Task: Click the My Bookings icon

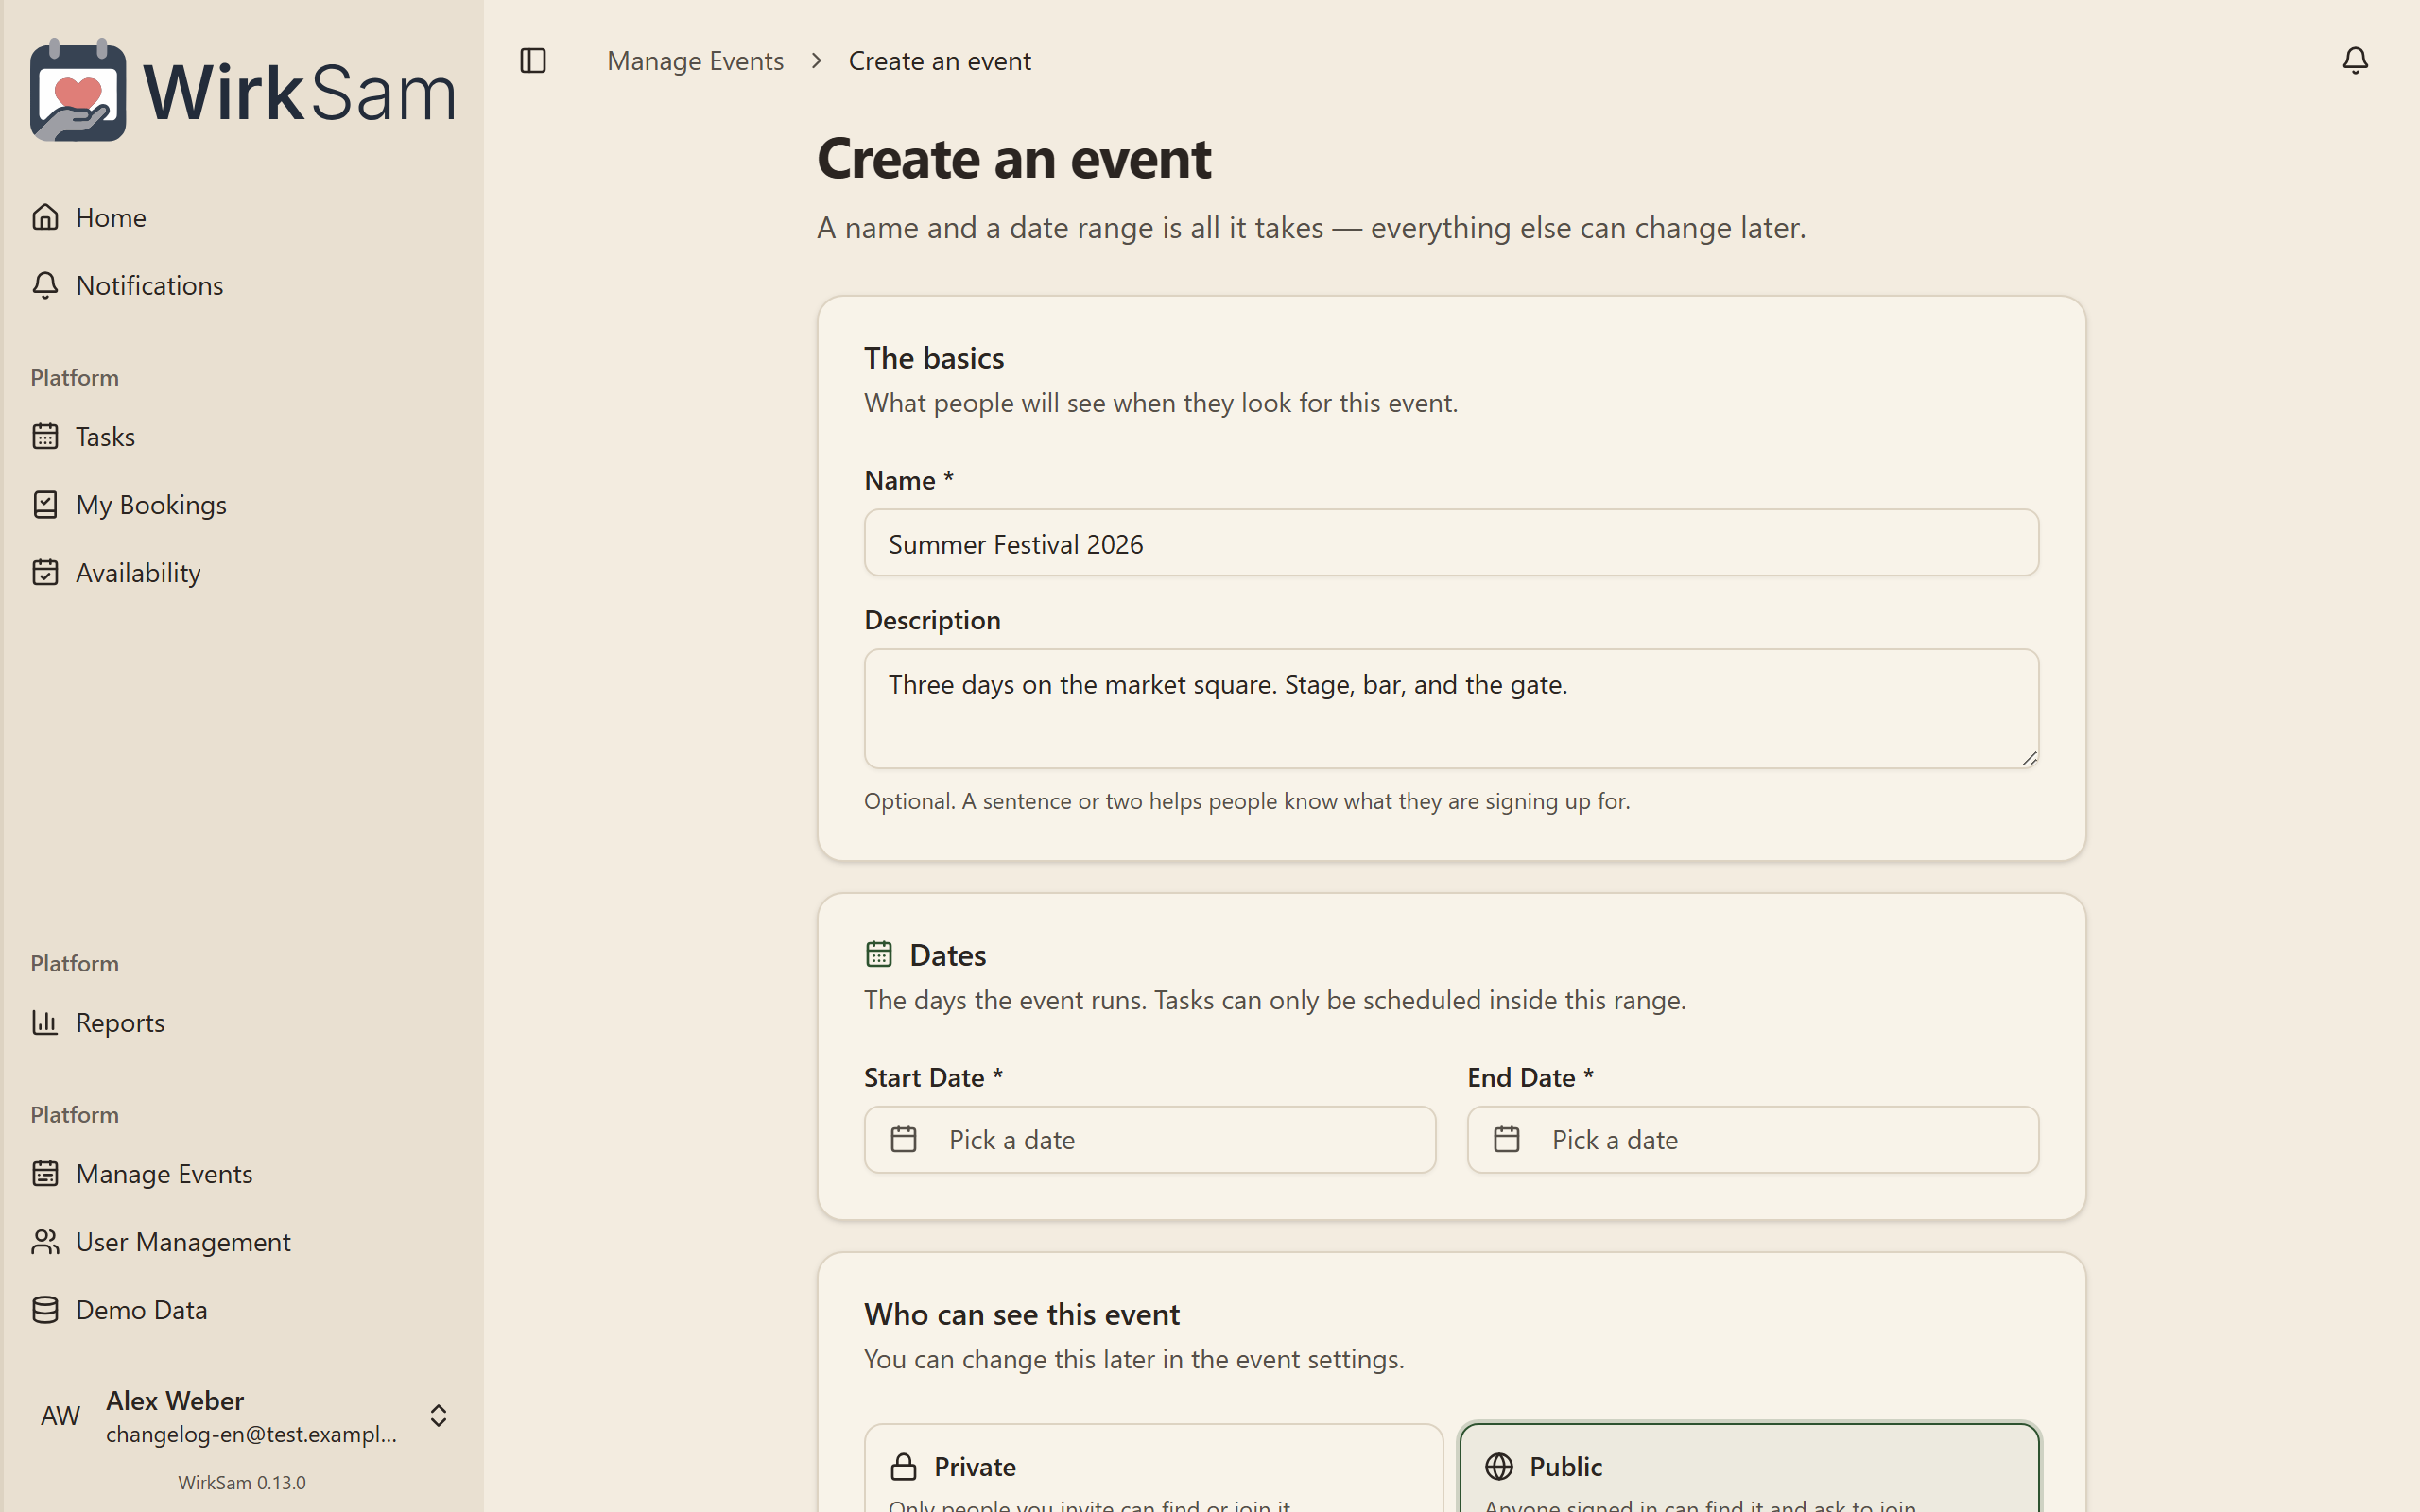Action: [45, 504]
